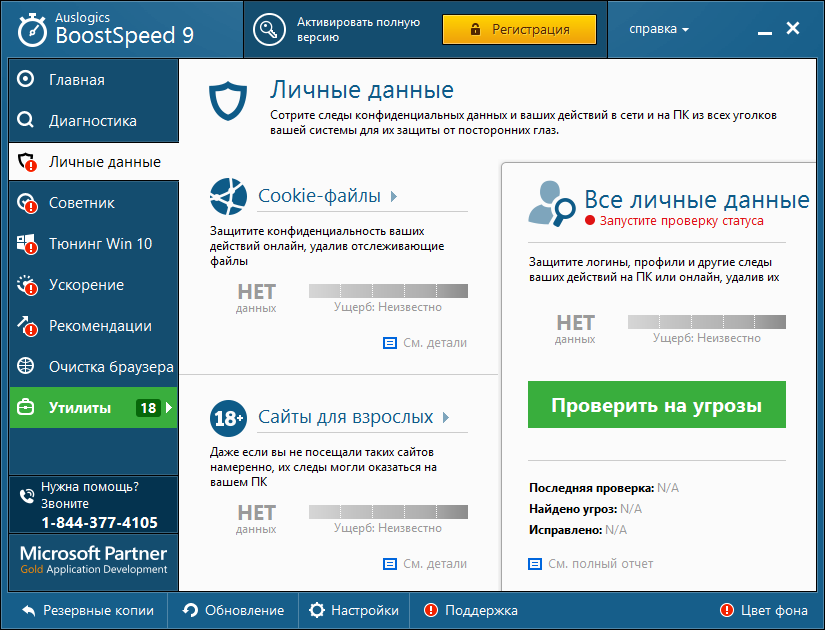Screen dimensions: 825x630
Task: Click the 18 badge on Утилиты
Action: coord(148,407)
